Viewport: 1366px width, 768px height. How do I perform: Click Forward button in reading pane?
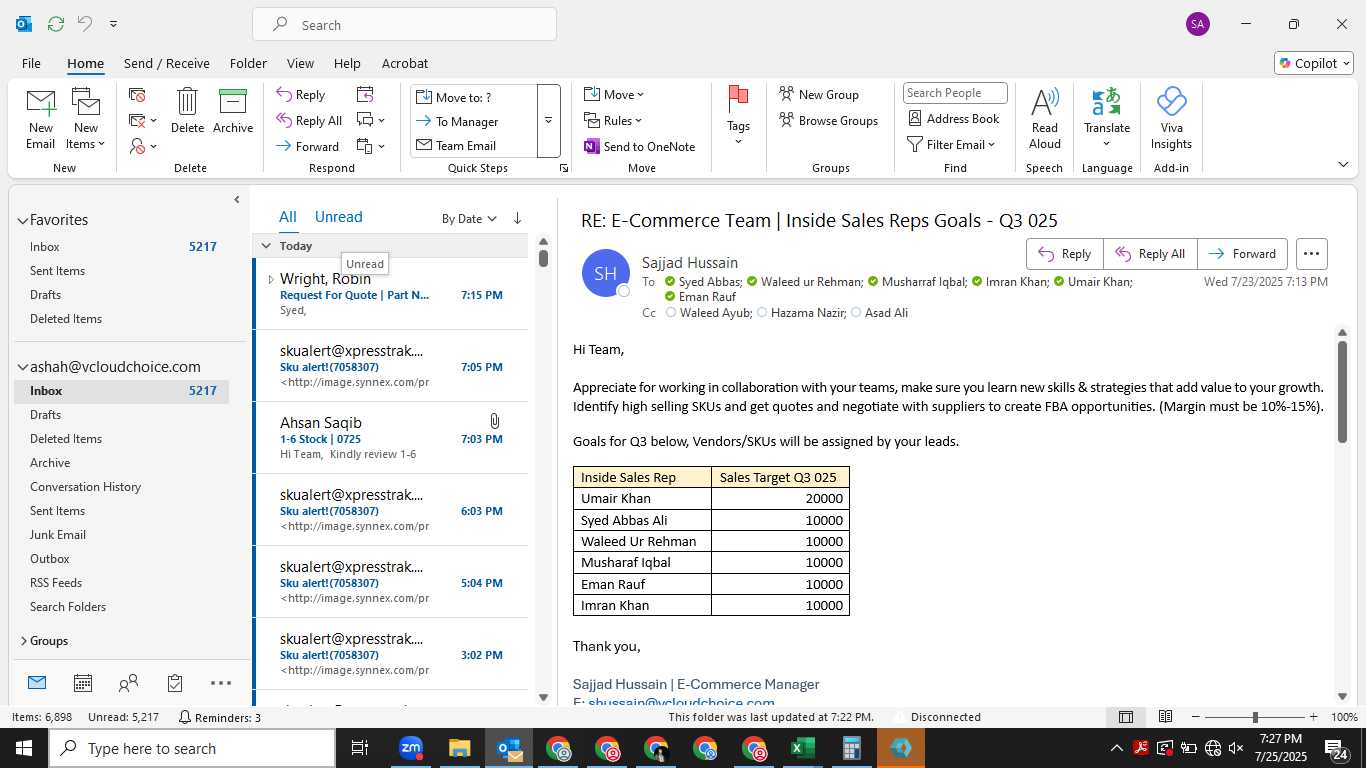coord(1242,254)
